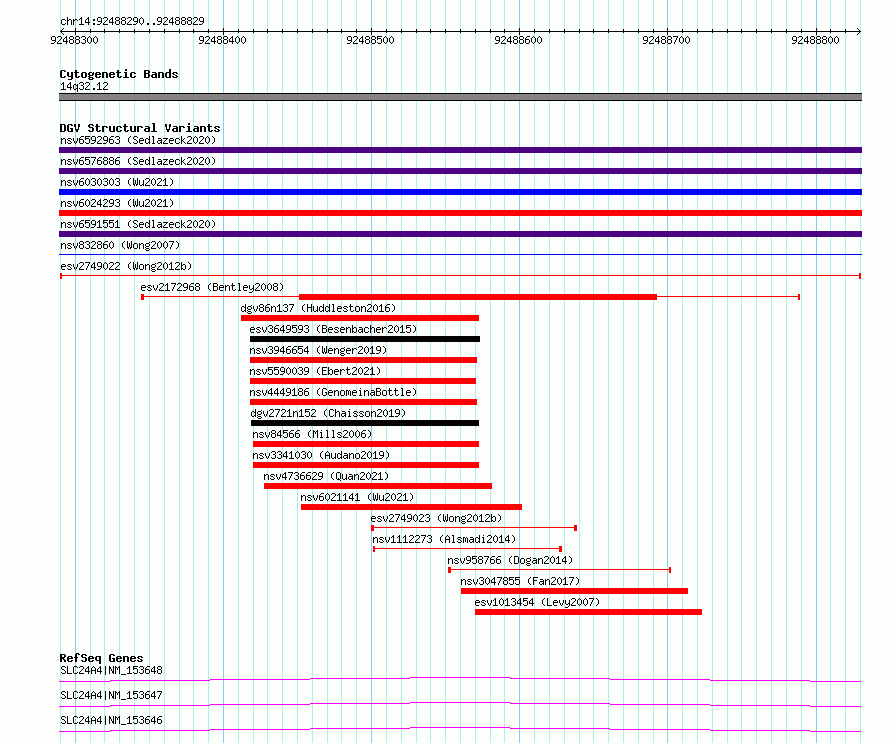Select the nsv958766 (Dogan2014) label
Screen dimensions: 890x743
[x=510, y=560]
